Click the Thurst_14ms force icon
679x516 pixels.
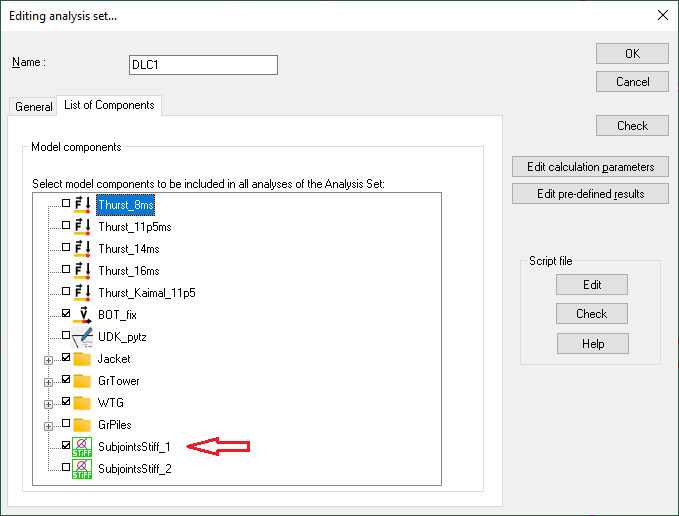pyautogui.click(x=83, y=248)
